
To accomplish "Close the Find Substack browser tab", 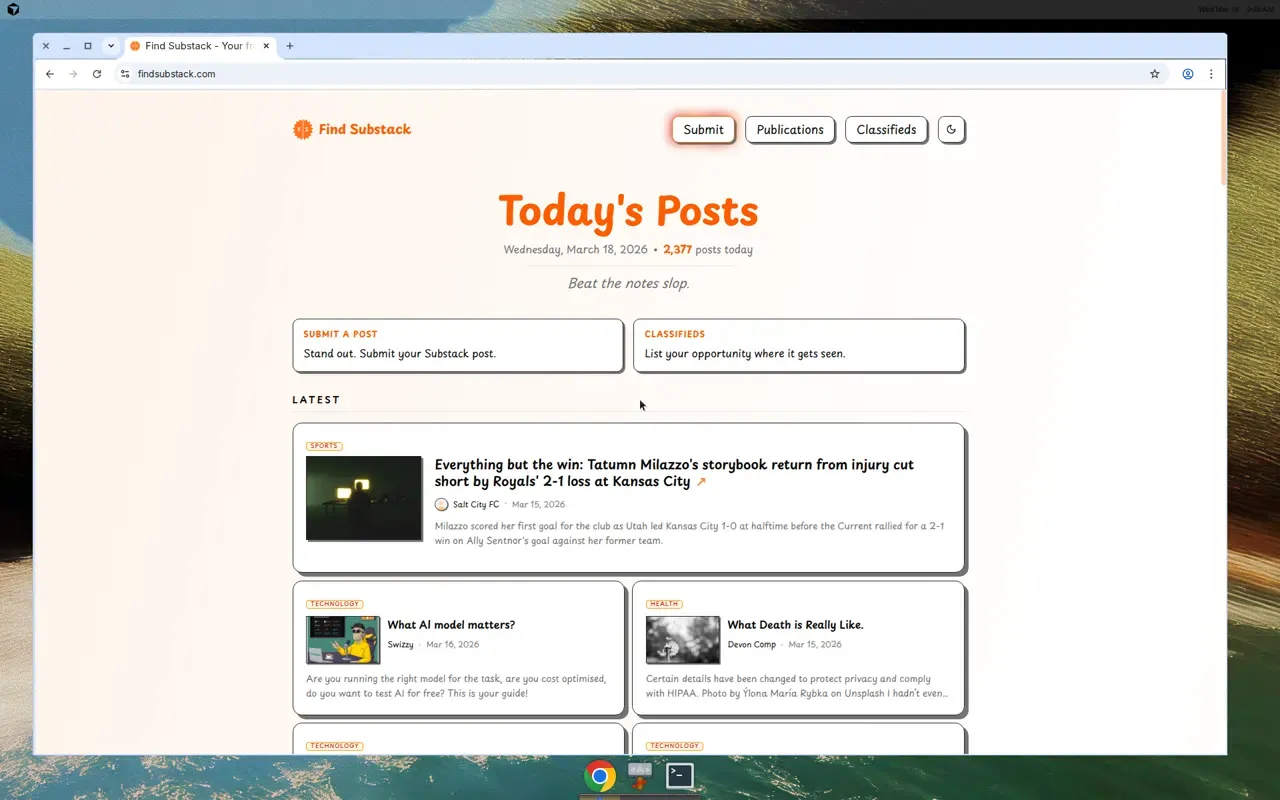I will coord(266,46).
